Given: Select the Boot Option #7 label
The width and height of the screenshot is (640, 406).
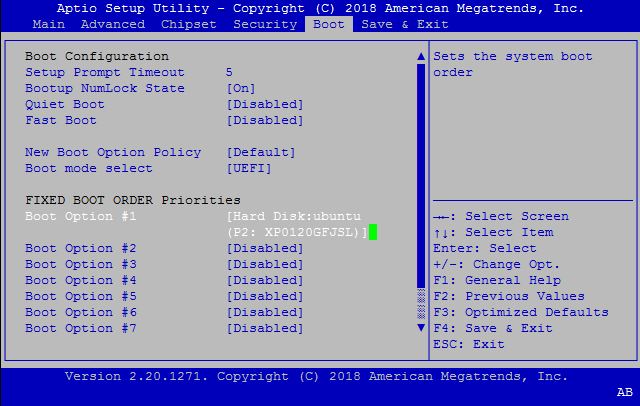Looking at the screenshot, I should tap(80, 328).
